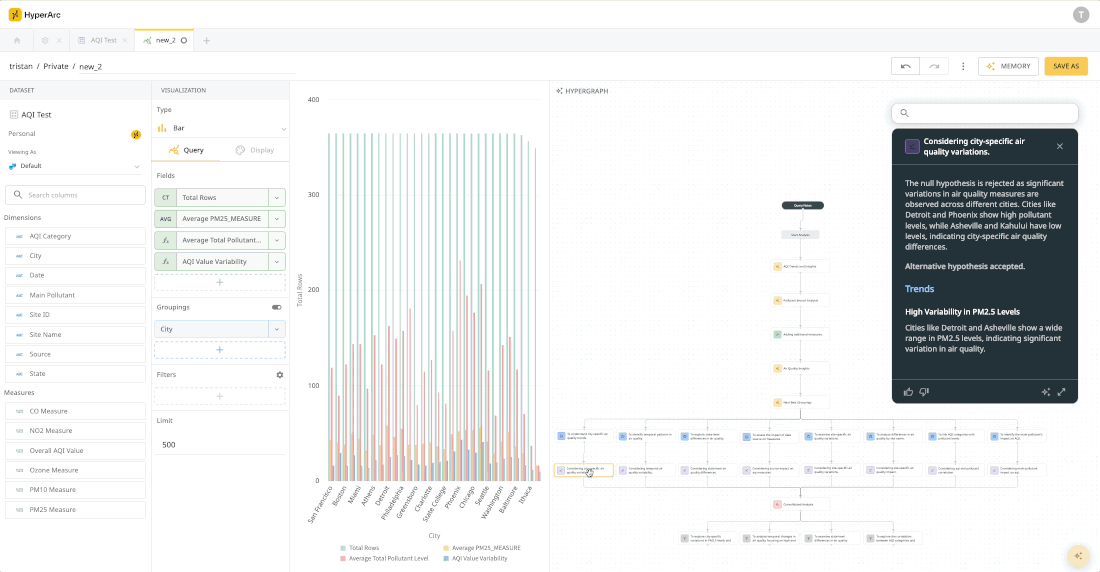
Task: Click the MEMORY button
Action: 1008,66
